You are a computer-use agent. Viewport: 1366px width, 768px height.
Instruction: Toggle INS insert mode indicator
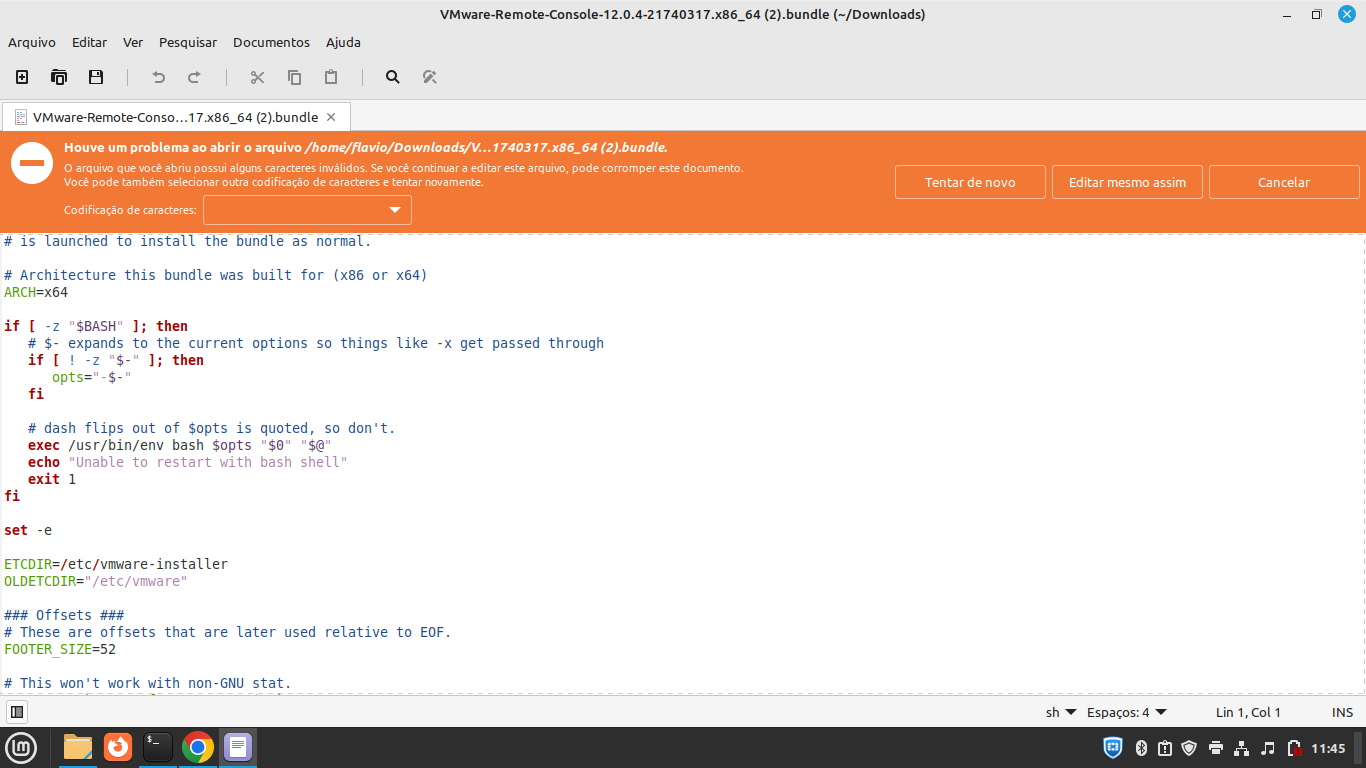tap(1342, 712)
